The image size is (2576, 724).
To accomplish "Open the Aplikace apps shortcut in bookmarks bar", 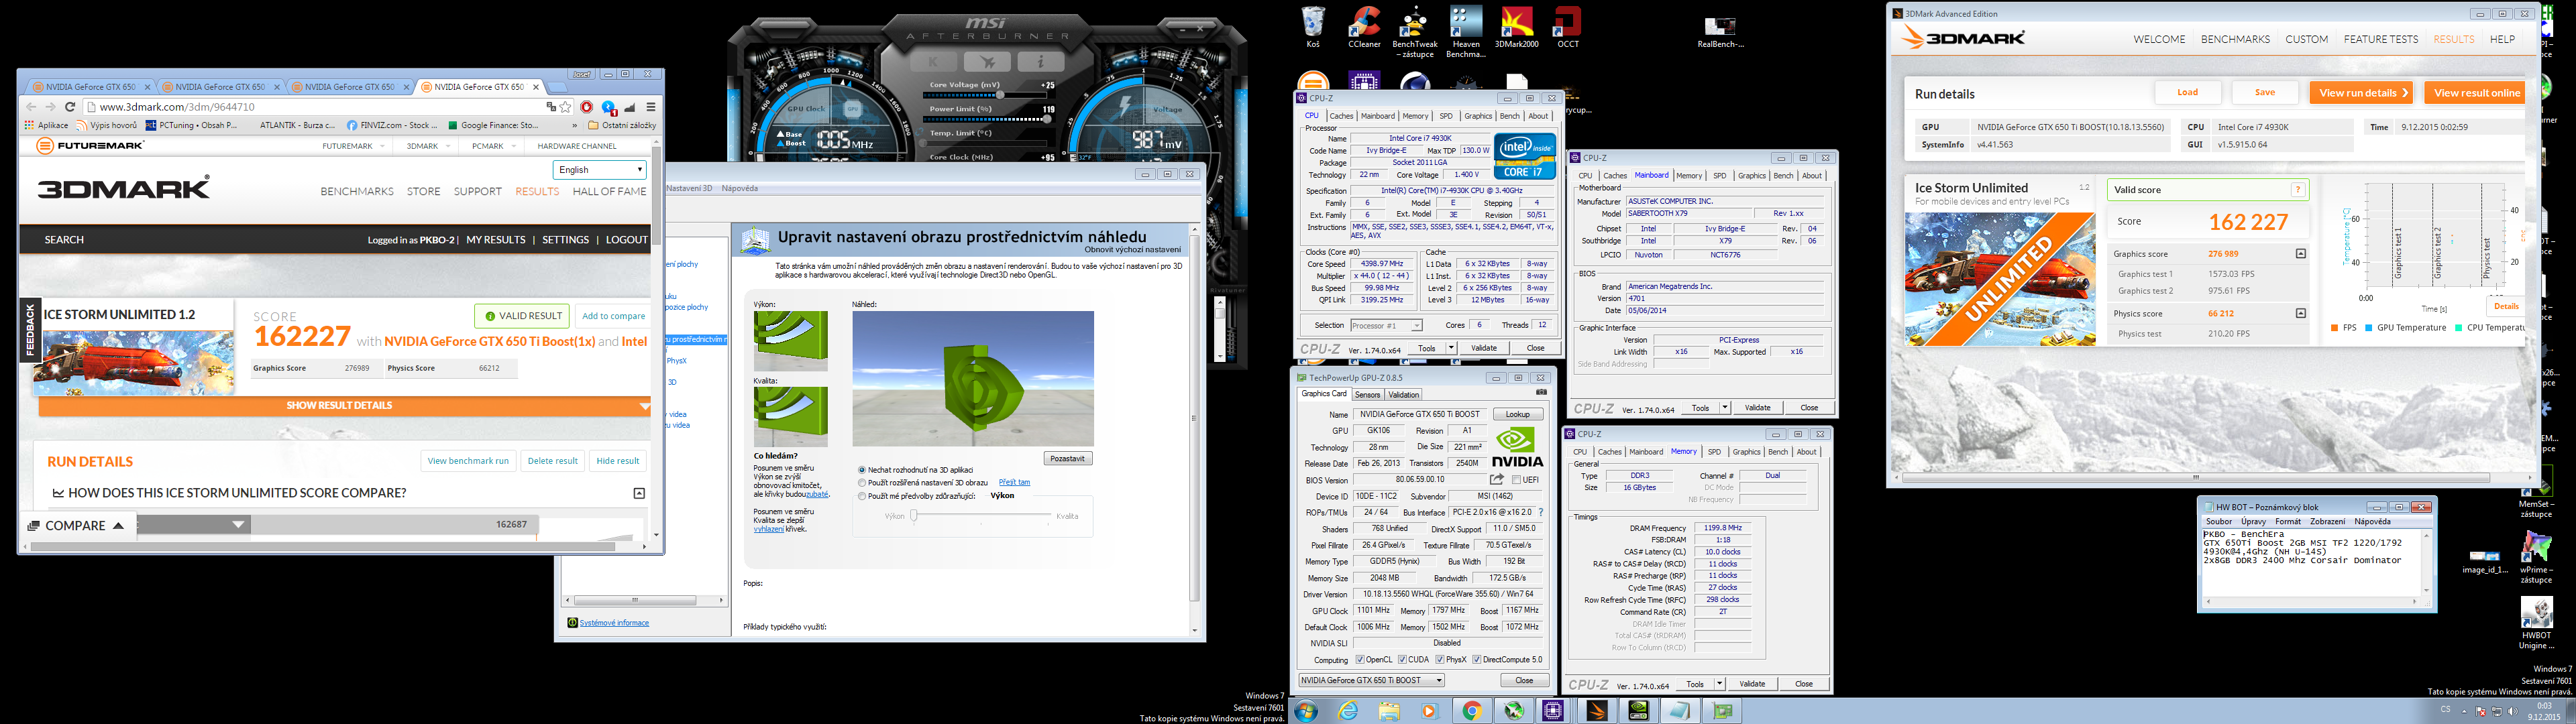I will (x=46, y=125).
